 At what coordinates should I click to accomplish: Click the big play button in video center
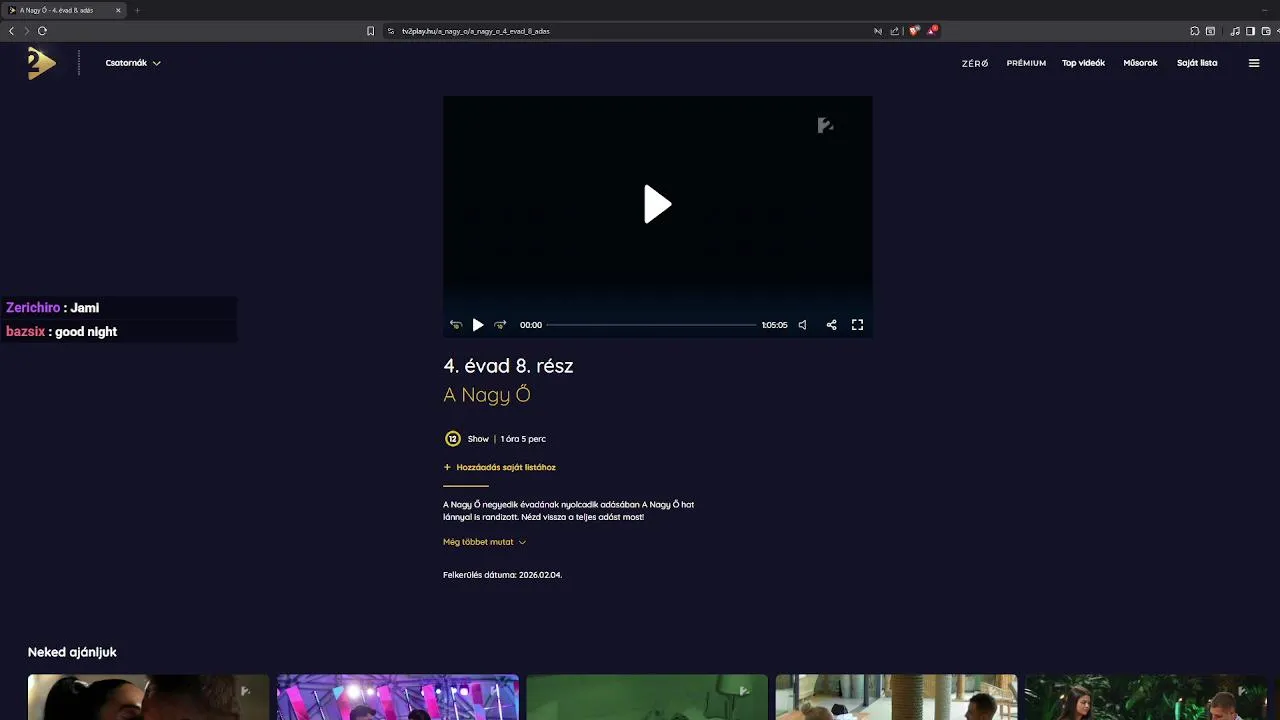[657, 204]
